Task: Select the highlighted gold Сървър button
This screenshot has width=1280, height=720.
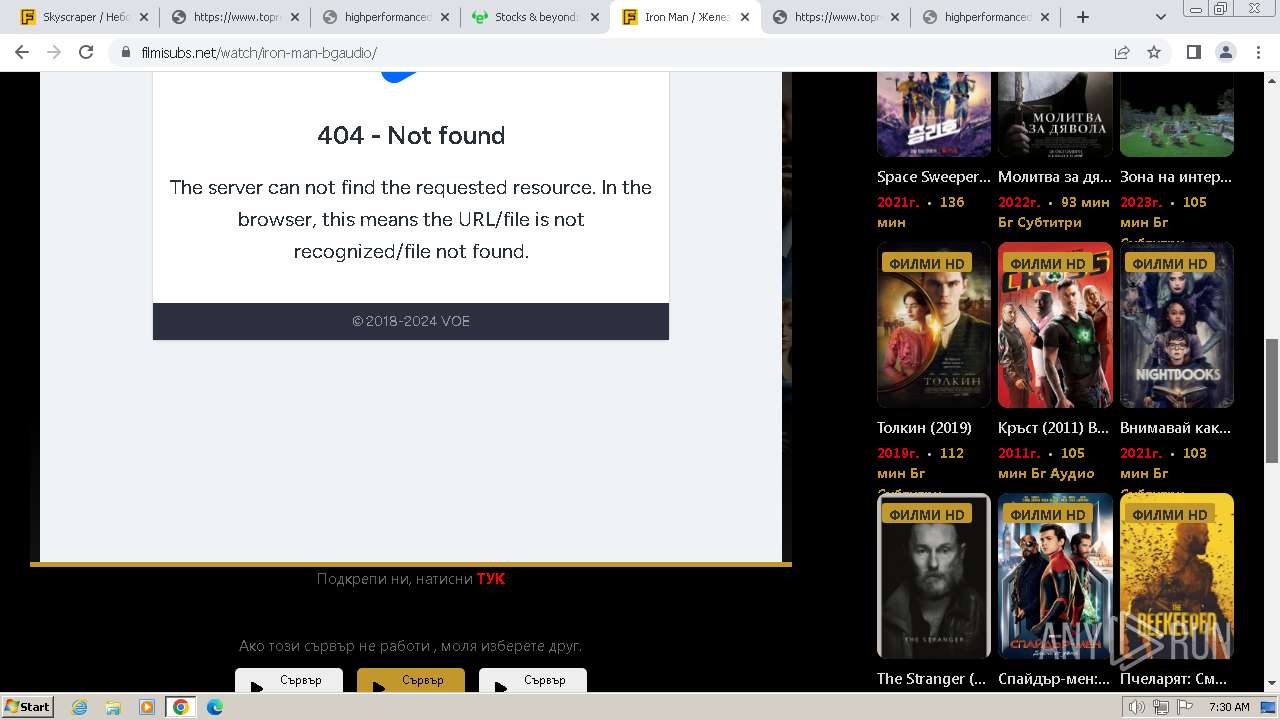Action: [411, 680]
